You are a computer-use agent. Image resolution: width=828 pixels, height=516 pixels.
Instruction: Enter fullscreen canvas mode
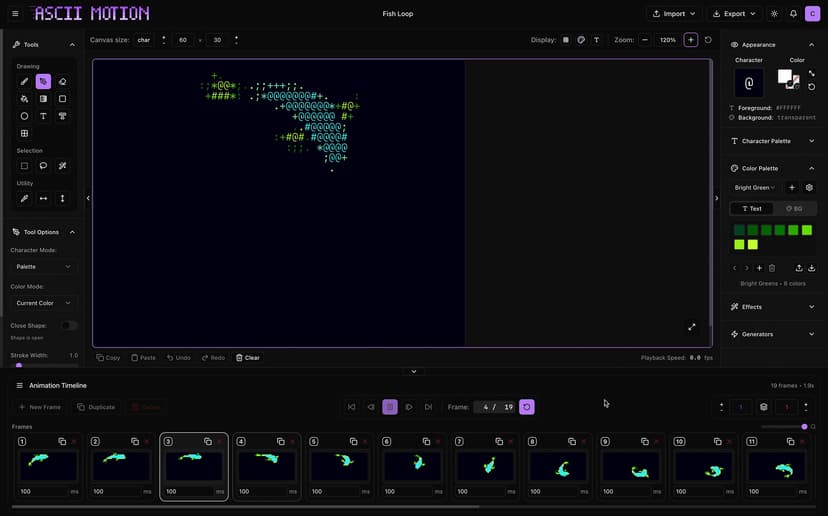(692, 327)
